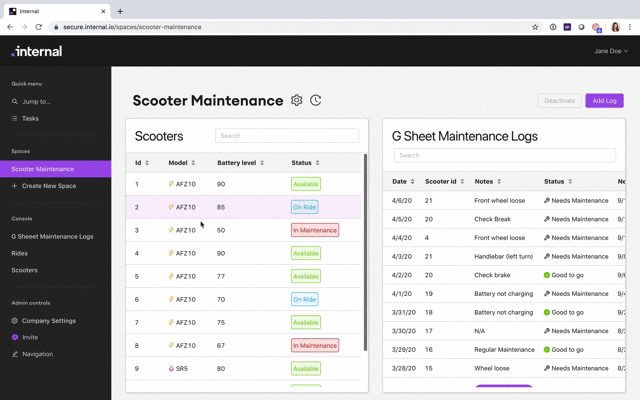Click the Company Settings gear icon
The width and height of the screenshot is (640, 400).
14,321
